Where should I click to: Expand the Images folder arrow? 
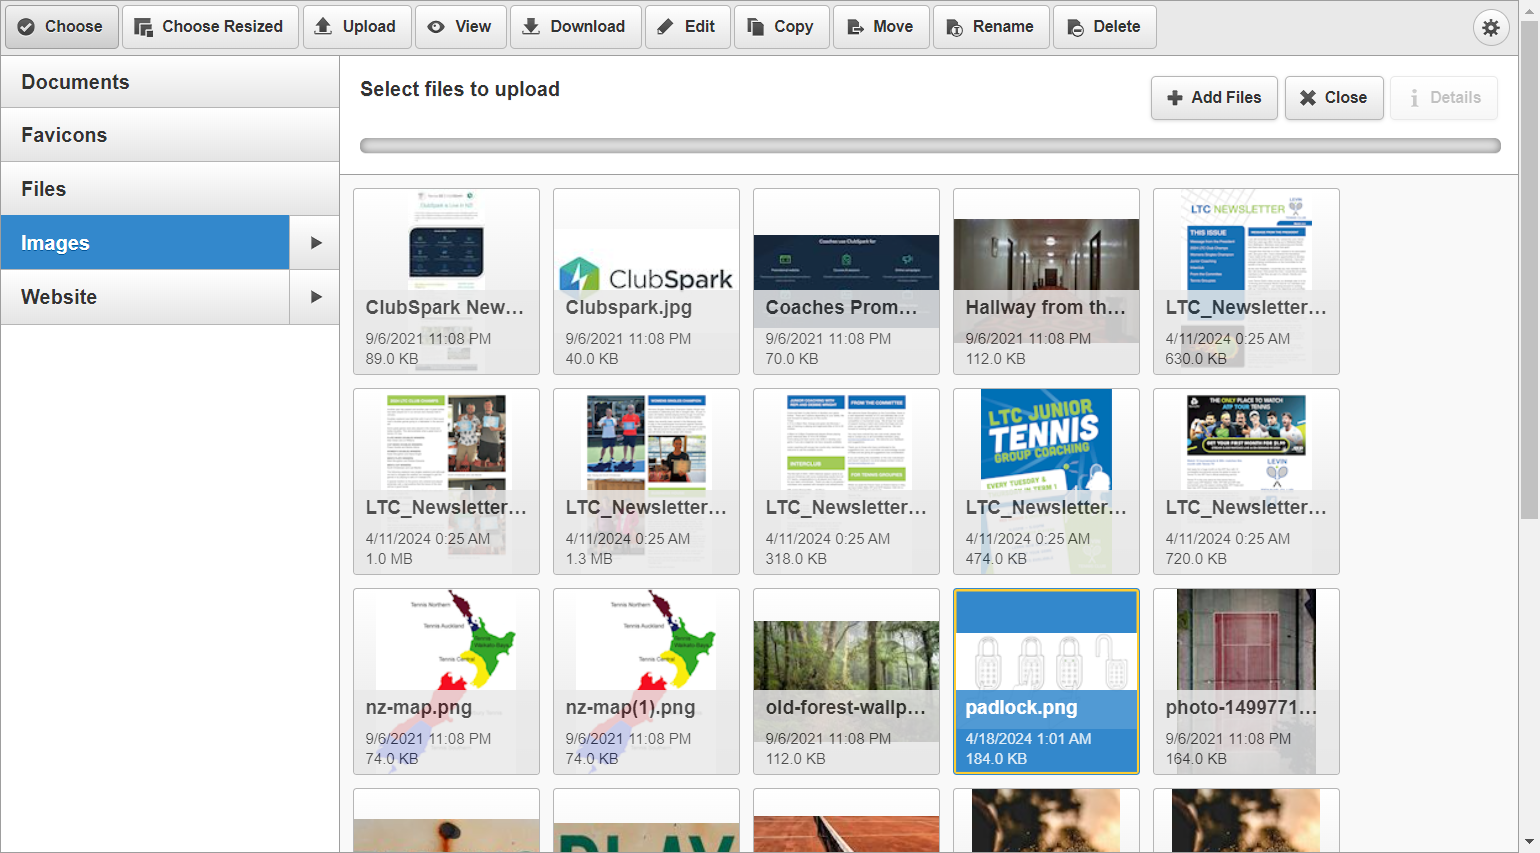315,243
